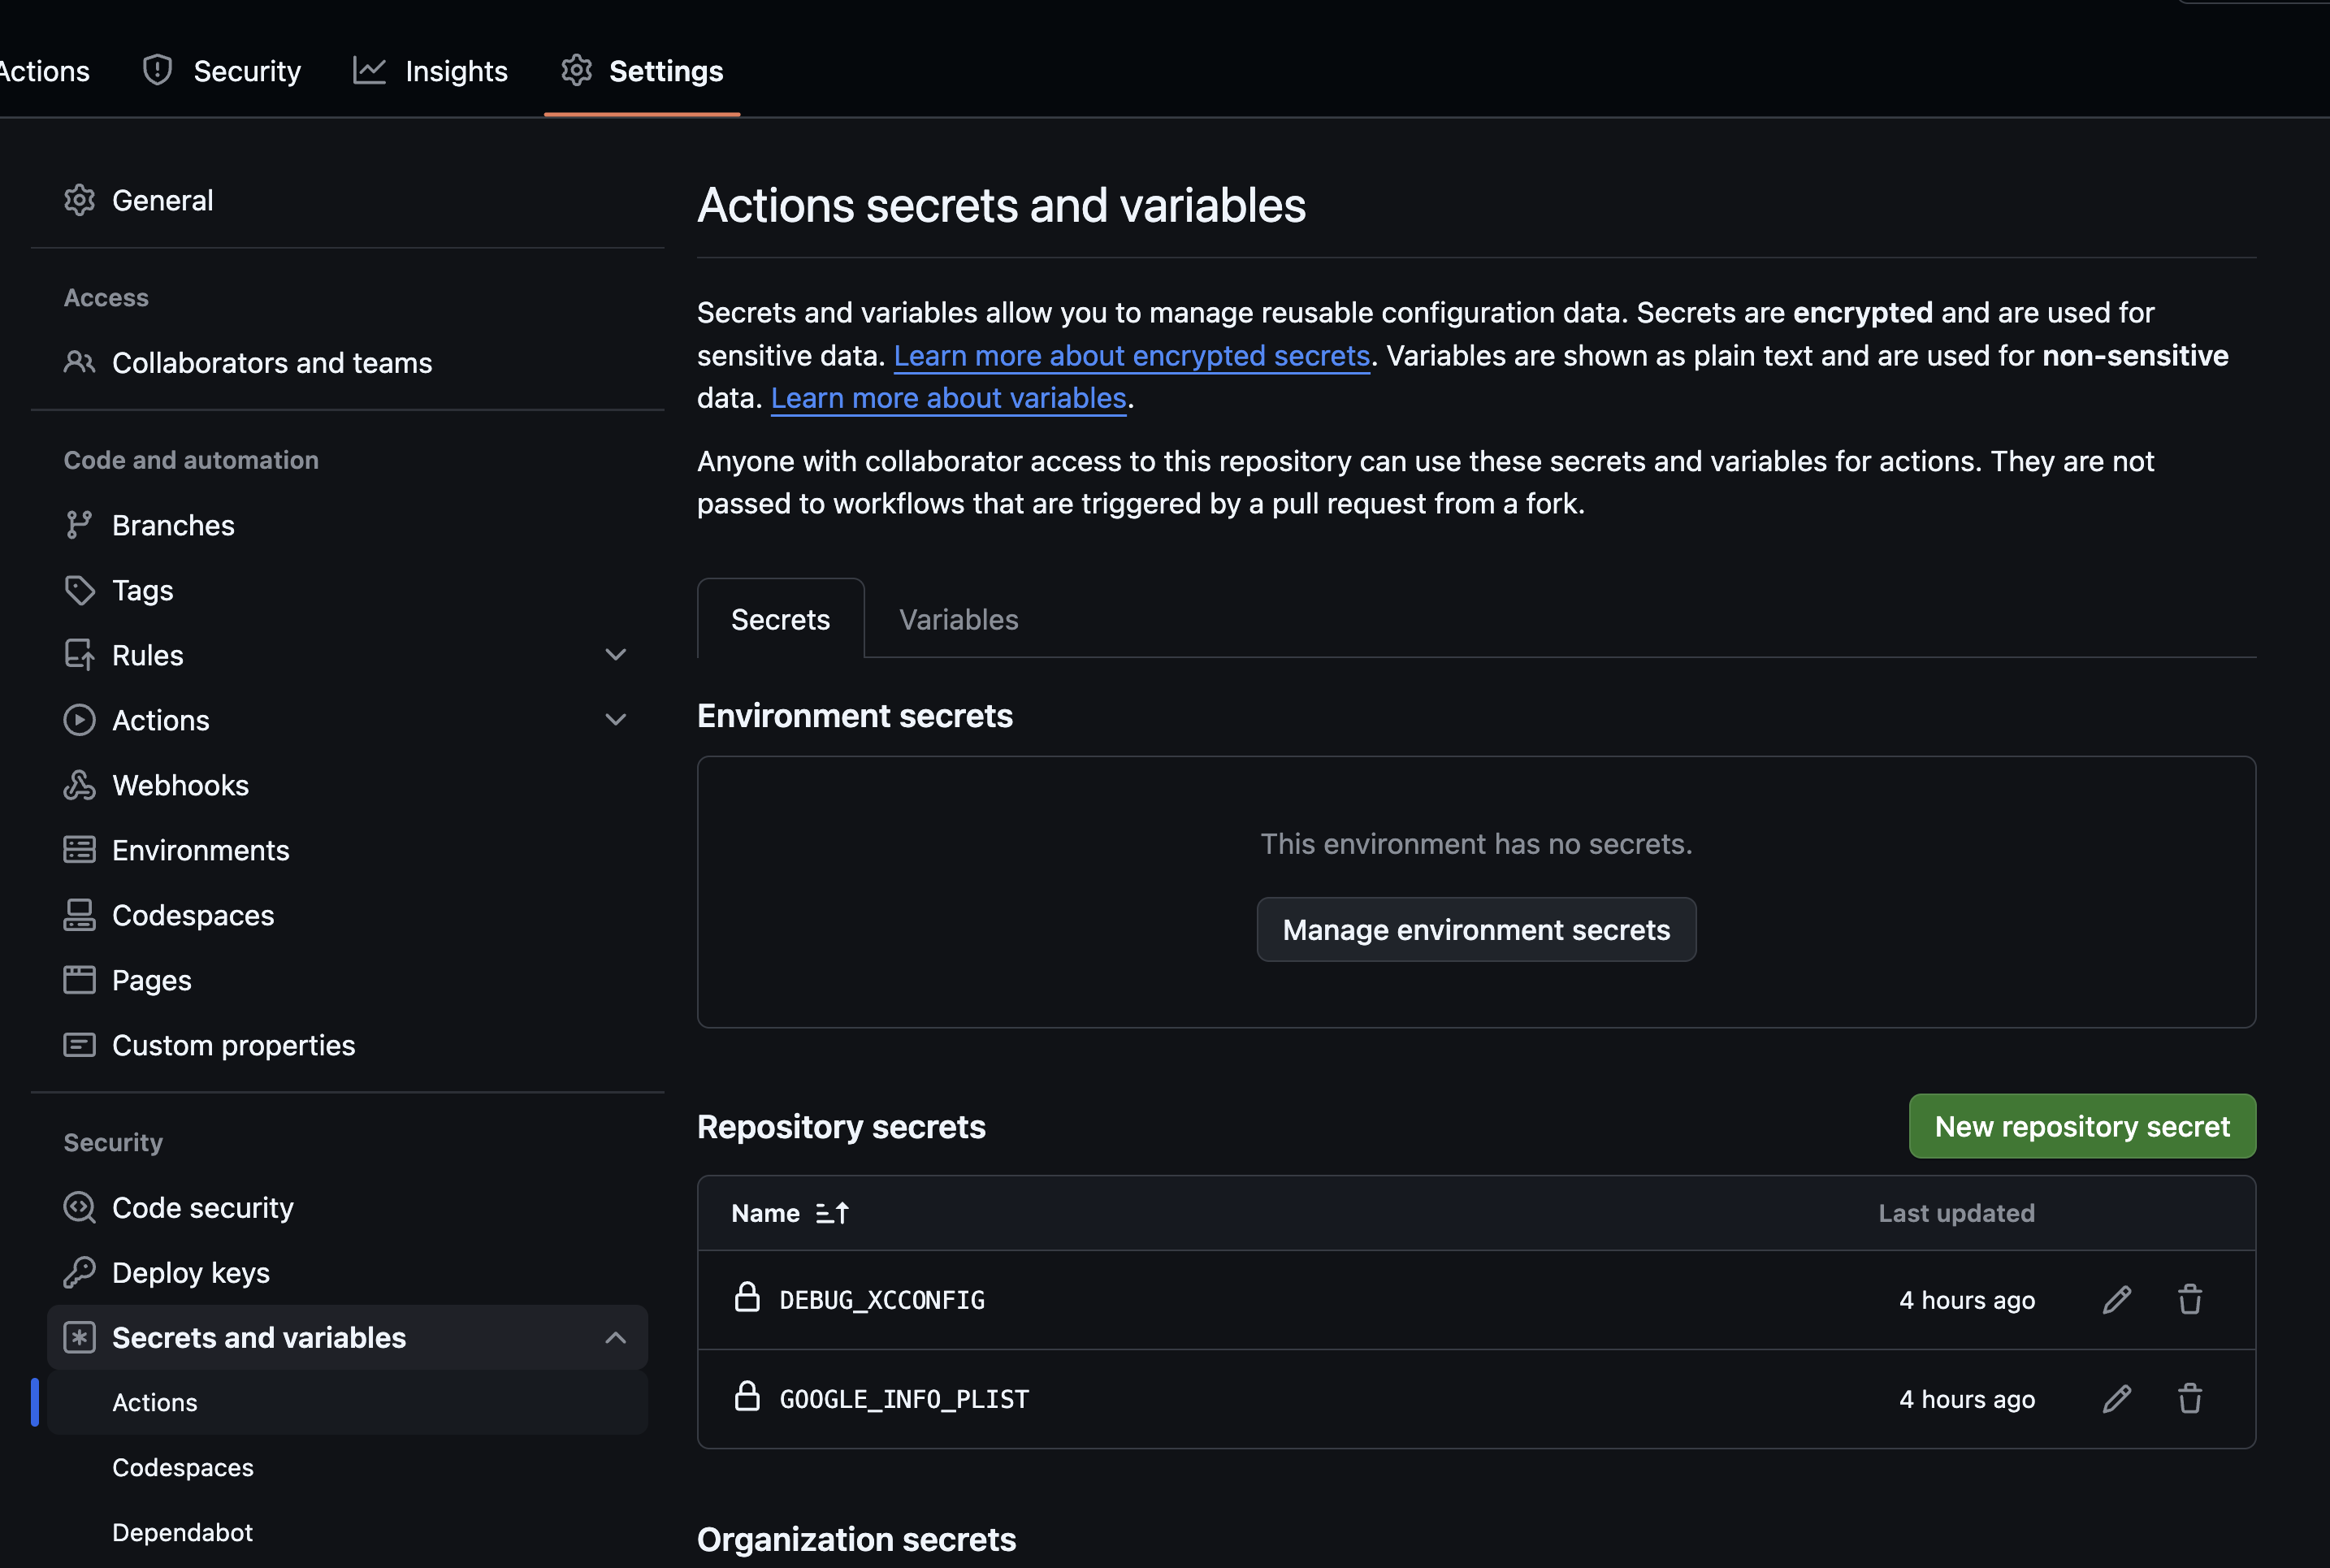Click New repository secret
Image resolution: width=2330 pixels, height=1568 pixels.
click(2082, 1126)
